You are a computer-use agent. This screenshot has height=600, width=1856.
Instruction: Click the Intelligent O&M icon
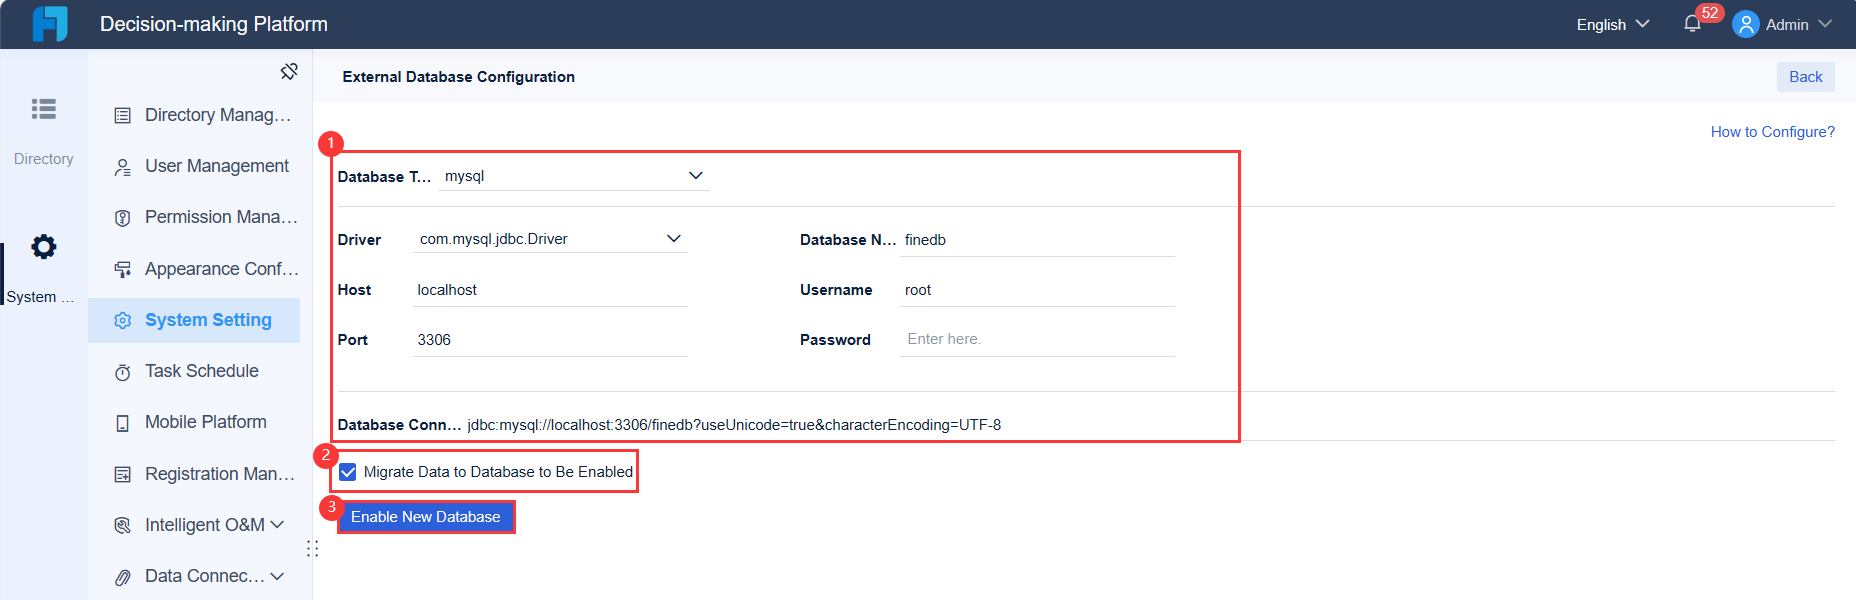point(122,526)
